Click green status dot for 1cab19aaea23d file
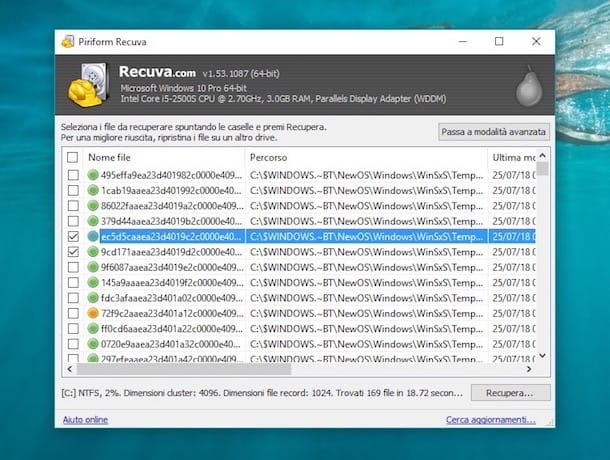 [x=93, y=190]
